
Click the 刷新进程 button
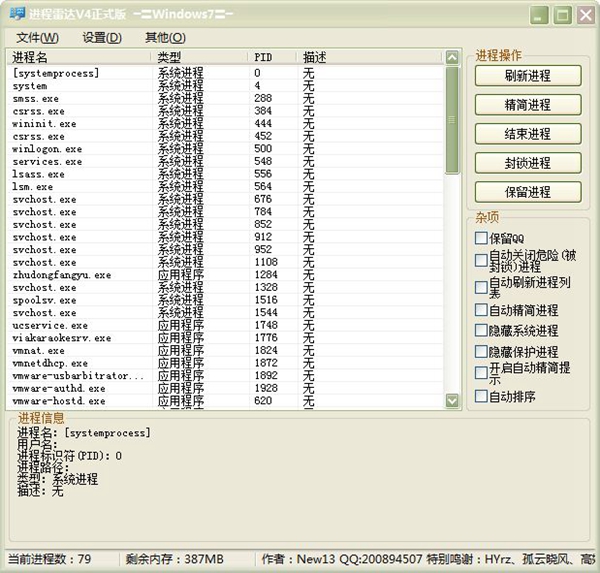(x=528, y=76)
